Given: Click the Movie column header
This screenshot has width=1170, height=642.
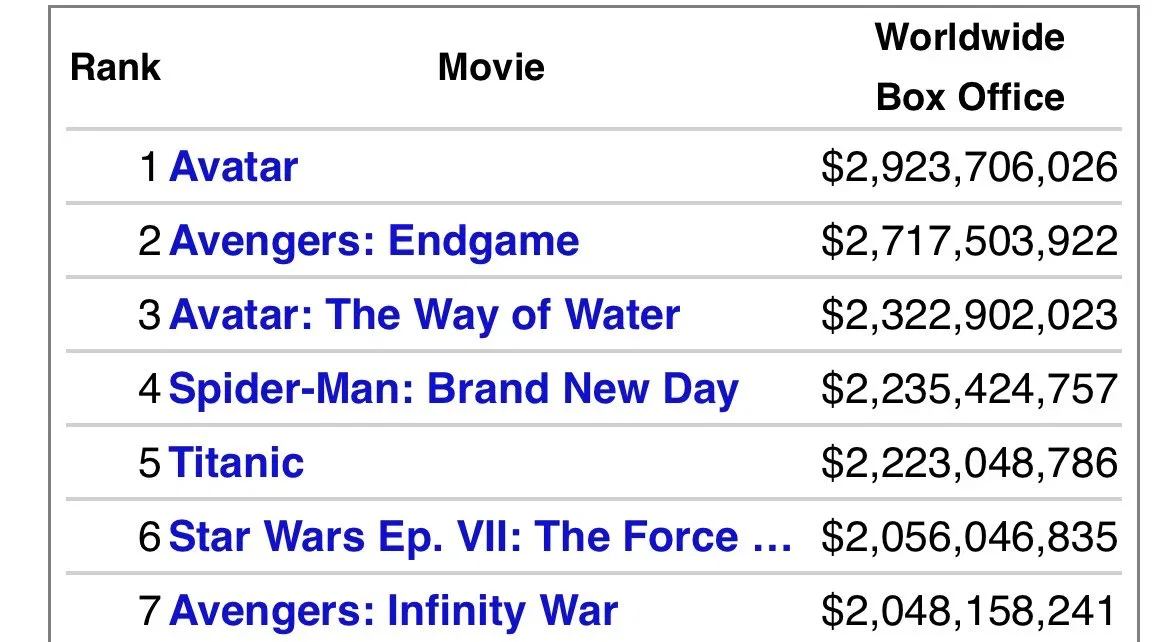Looking at the screenshot, I should [x=491, y=67].
